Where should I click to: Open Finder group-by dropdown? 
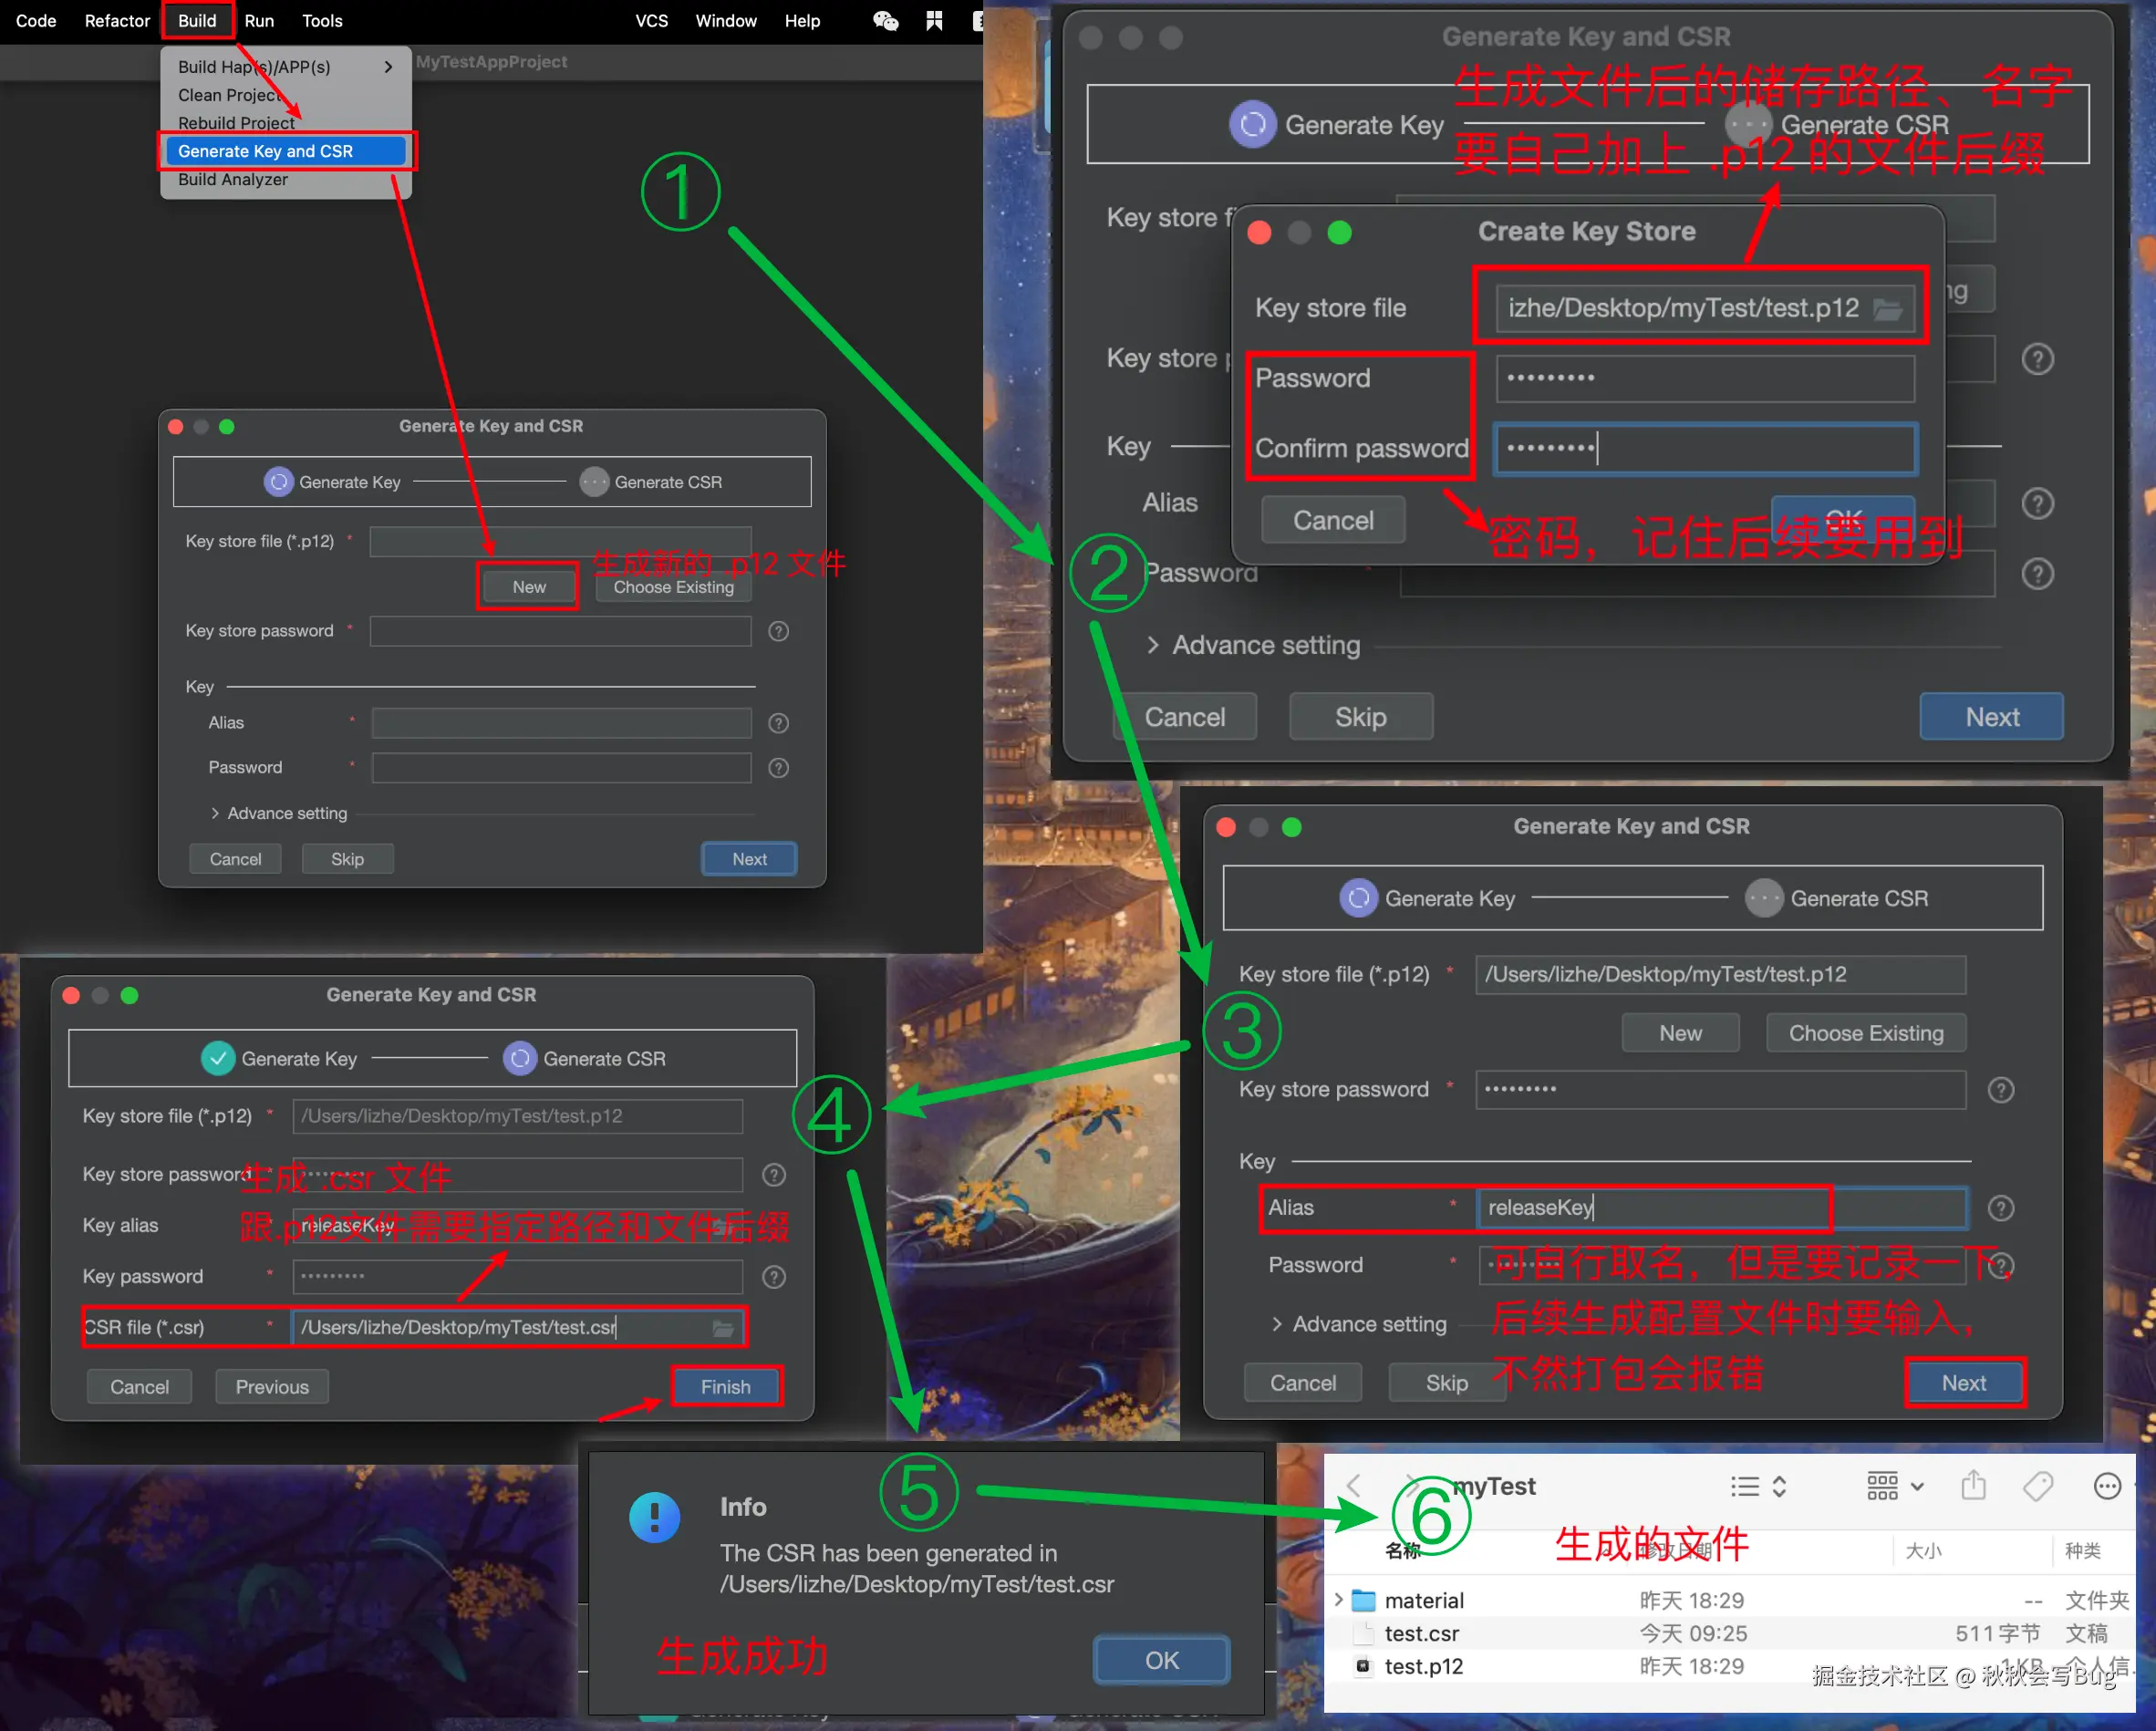(1894, 1487)
